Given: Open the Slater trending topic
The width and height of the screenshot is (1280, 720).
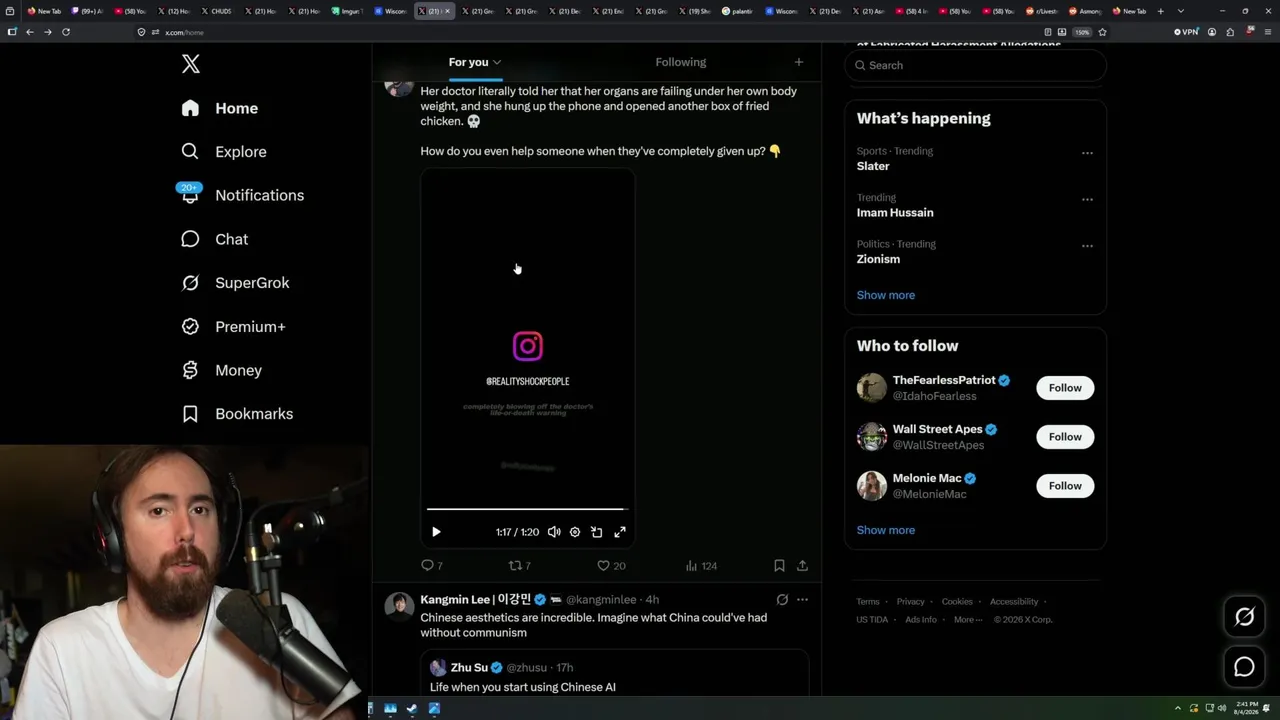Looking at the screenshot, I should [x=873, y=166].
